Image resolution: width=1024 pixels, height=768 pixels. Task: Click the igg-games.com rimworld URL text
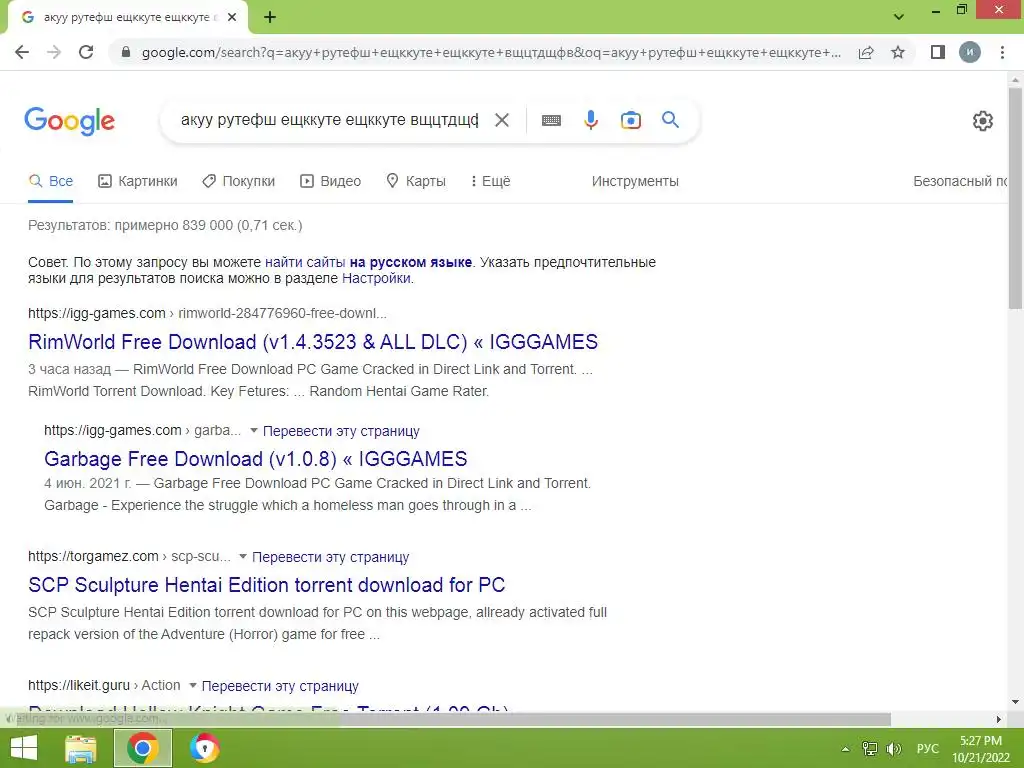coord(207,313)
